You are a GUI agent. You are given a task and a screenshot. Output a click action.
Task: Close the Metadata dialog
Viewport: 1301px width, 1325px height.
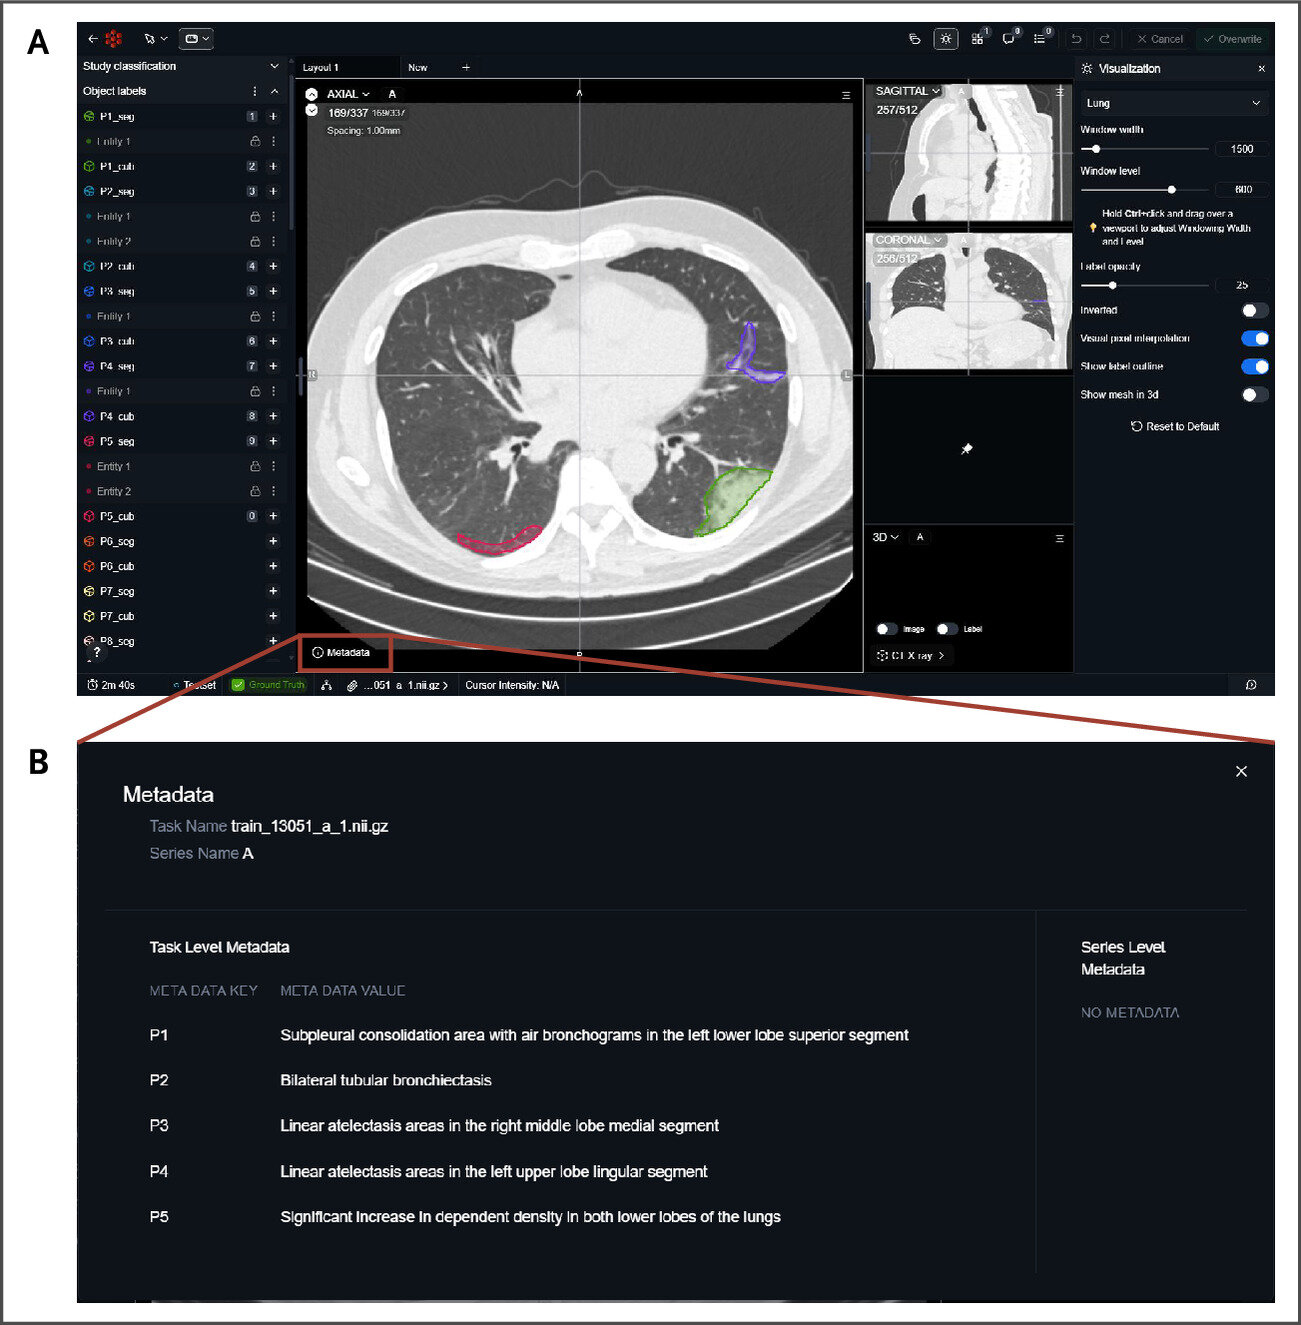click(x=1241, y=771)
